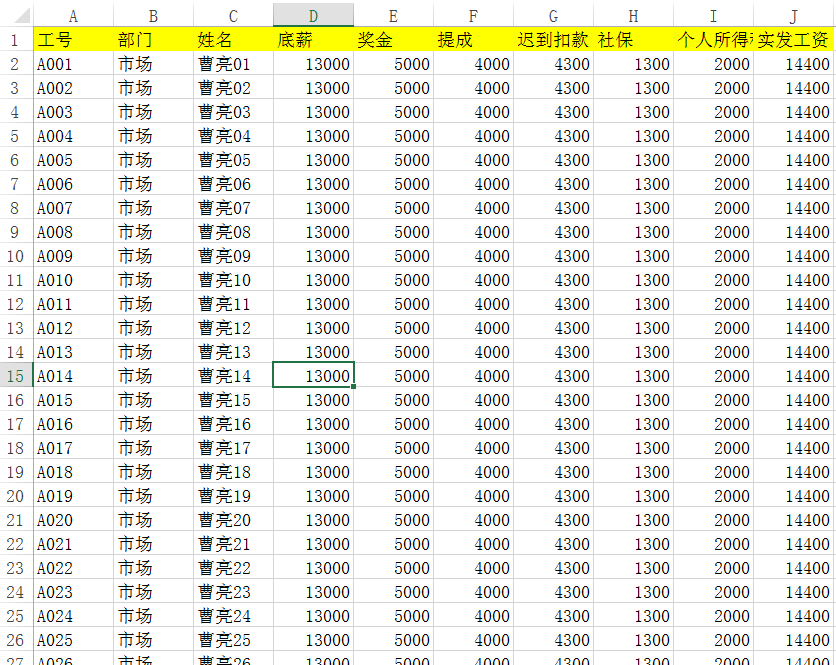Select 14400 net pay cell in row 26

[x=794, y=640]
